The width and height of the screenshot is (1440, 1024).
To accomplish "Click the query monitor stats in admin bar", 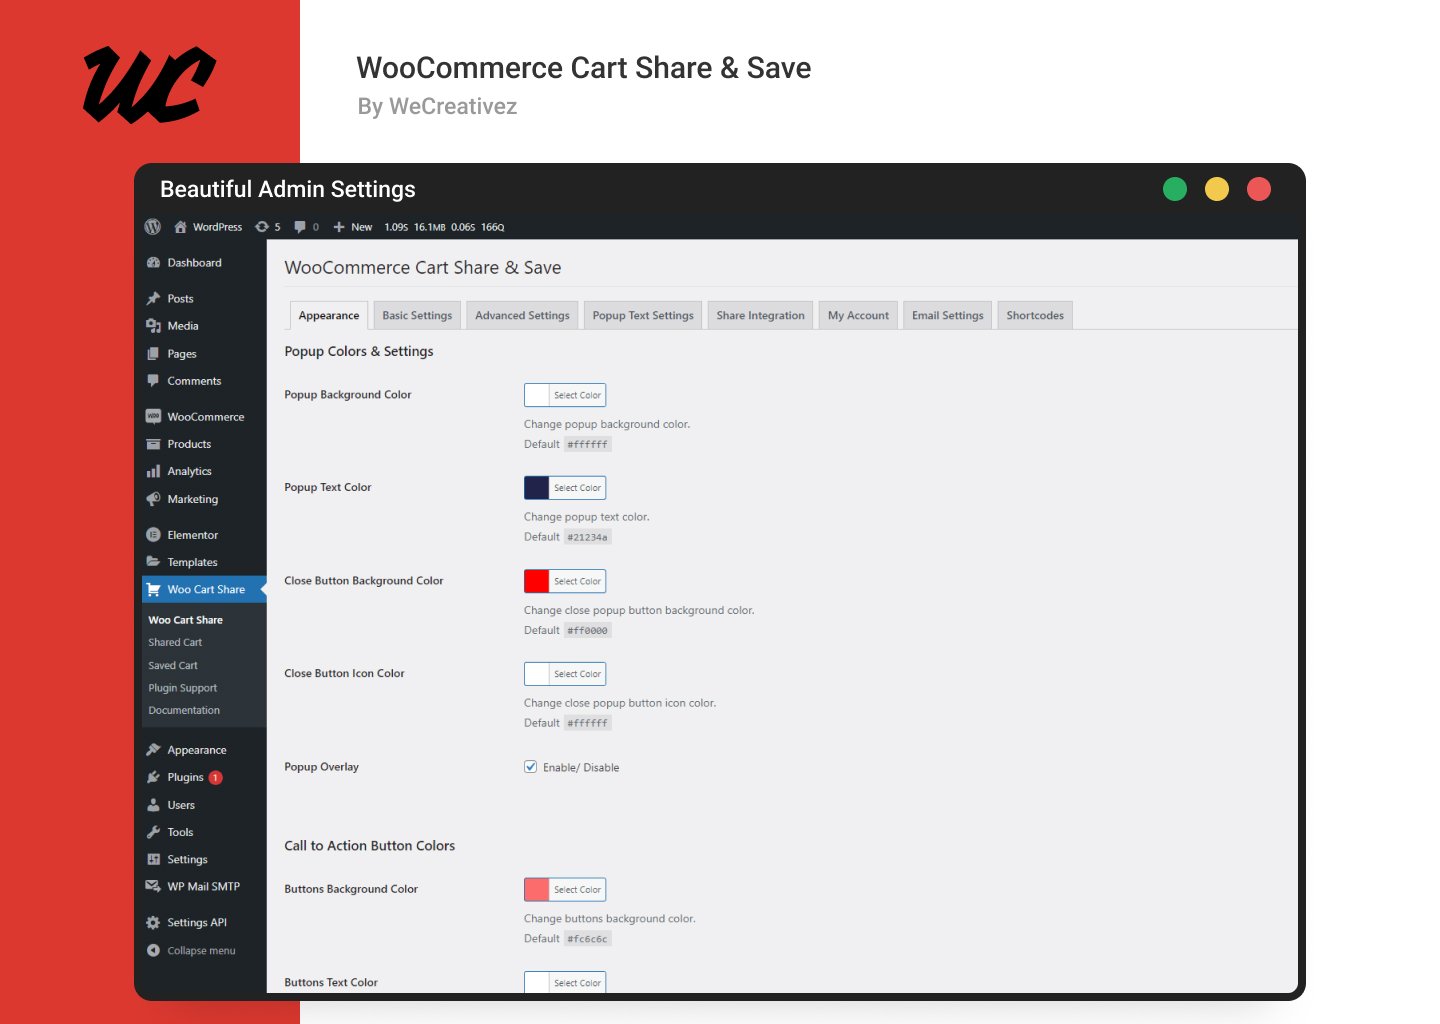I will pyautogui.click(x=444, y=227).
